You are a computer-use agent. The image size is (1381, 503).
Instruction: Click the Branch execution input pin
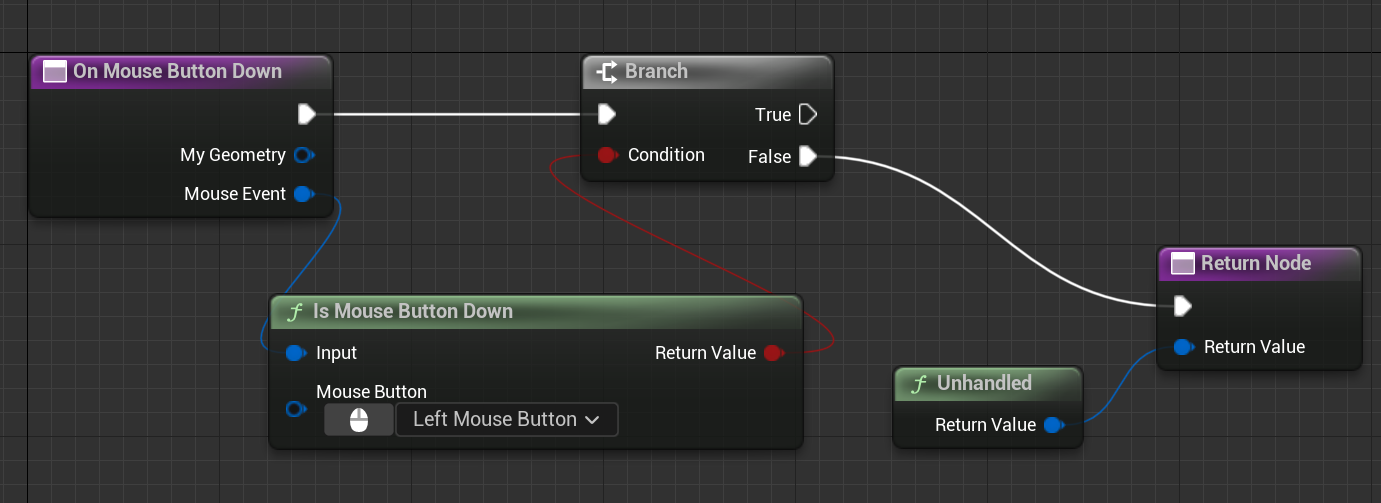tap(606, 115)
